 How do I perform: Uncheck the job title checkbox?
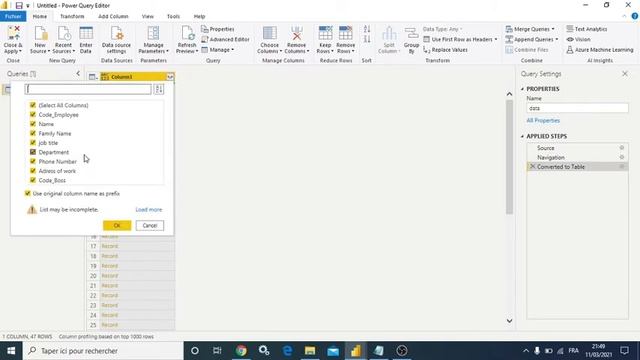coord(33,142)
